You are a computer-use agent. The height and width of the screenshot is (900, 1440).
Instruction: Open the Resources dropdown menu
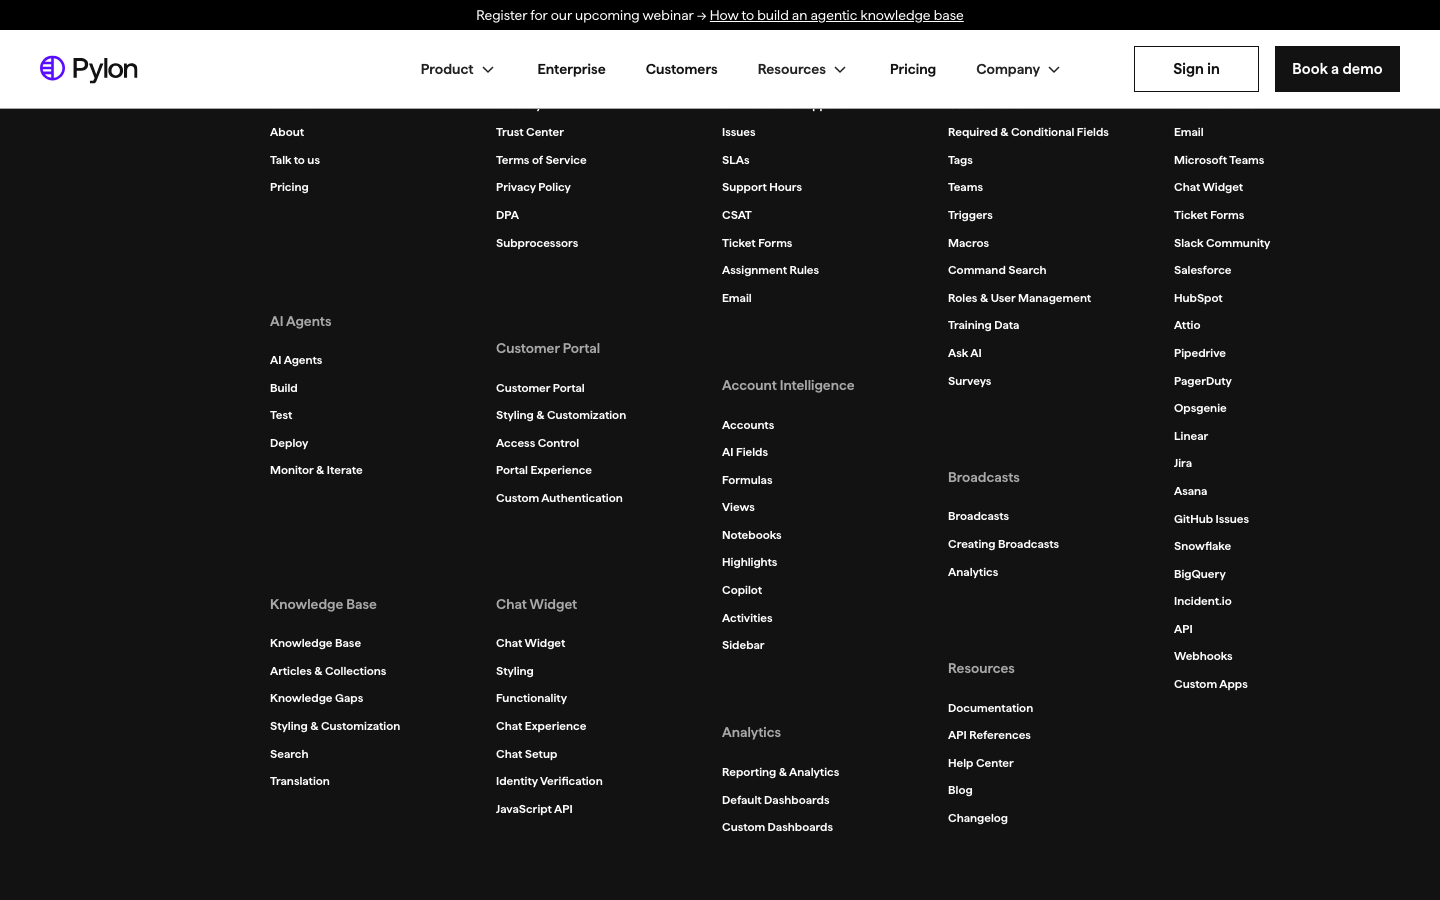802,69
